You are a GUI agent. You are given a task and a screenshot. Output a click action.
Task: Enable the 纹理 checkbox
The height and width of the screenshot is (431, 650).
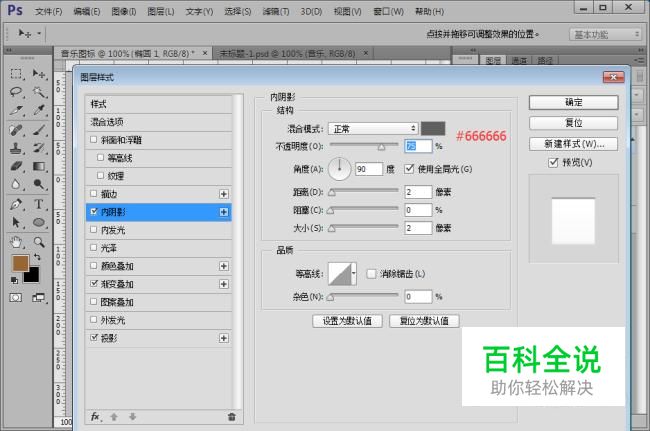100,176
